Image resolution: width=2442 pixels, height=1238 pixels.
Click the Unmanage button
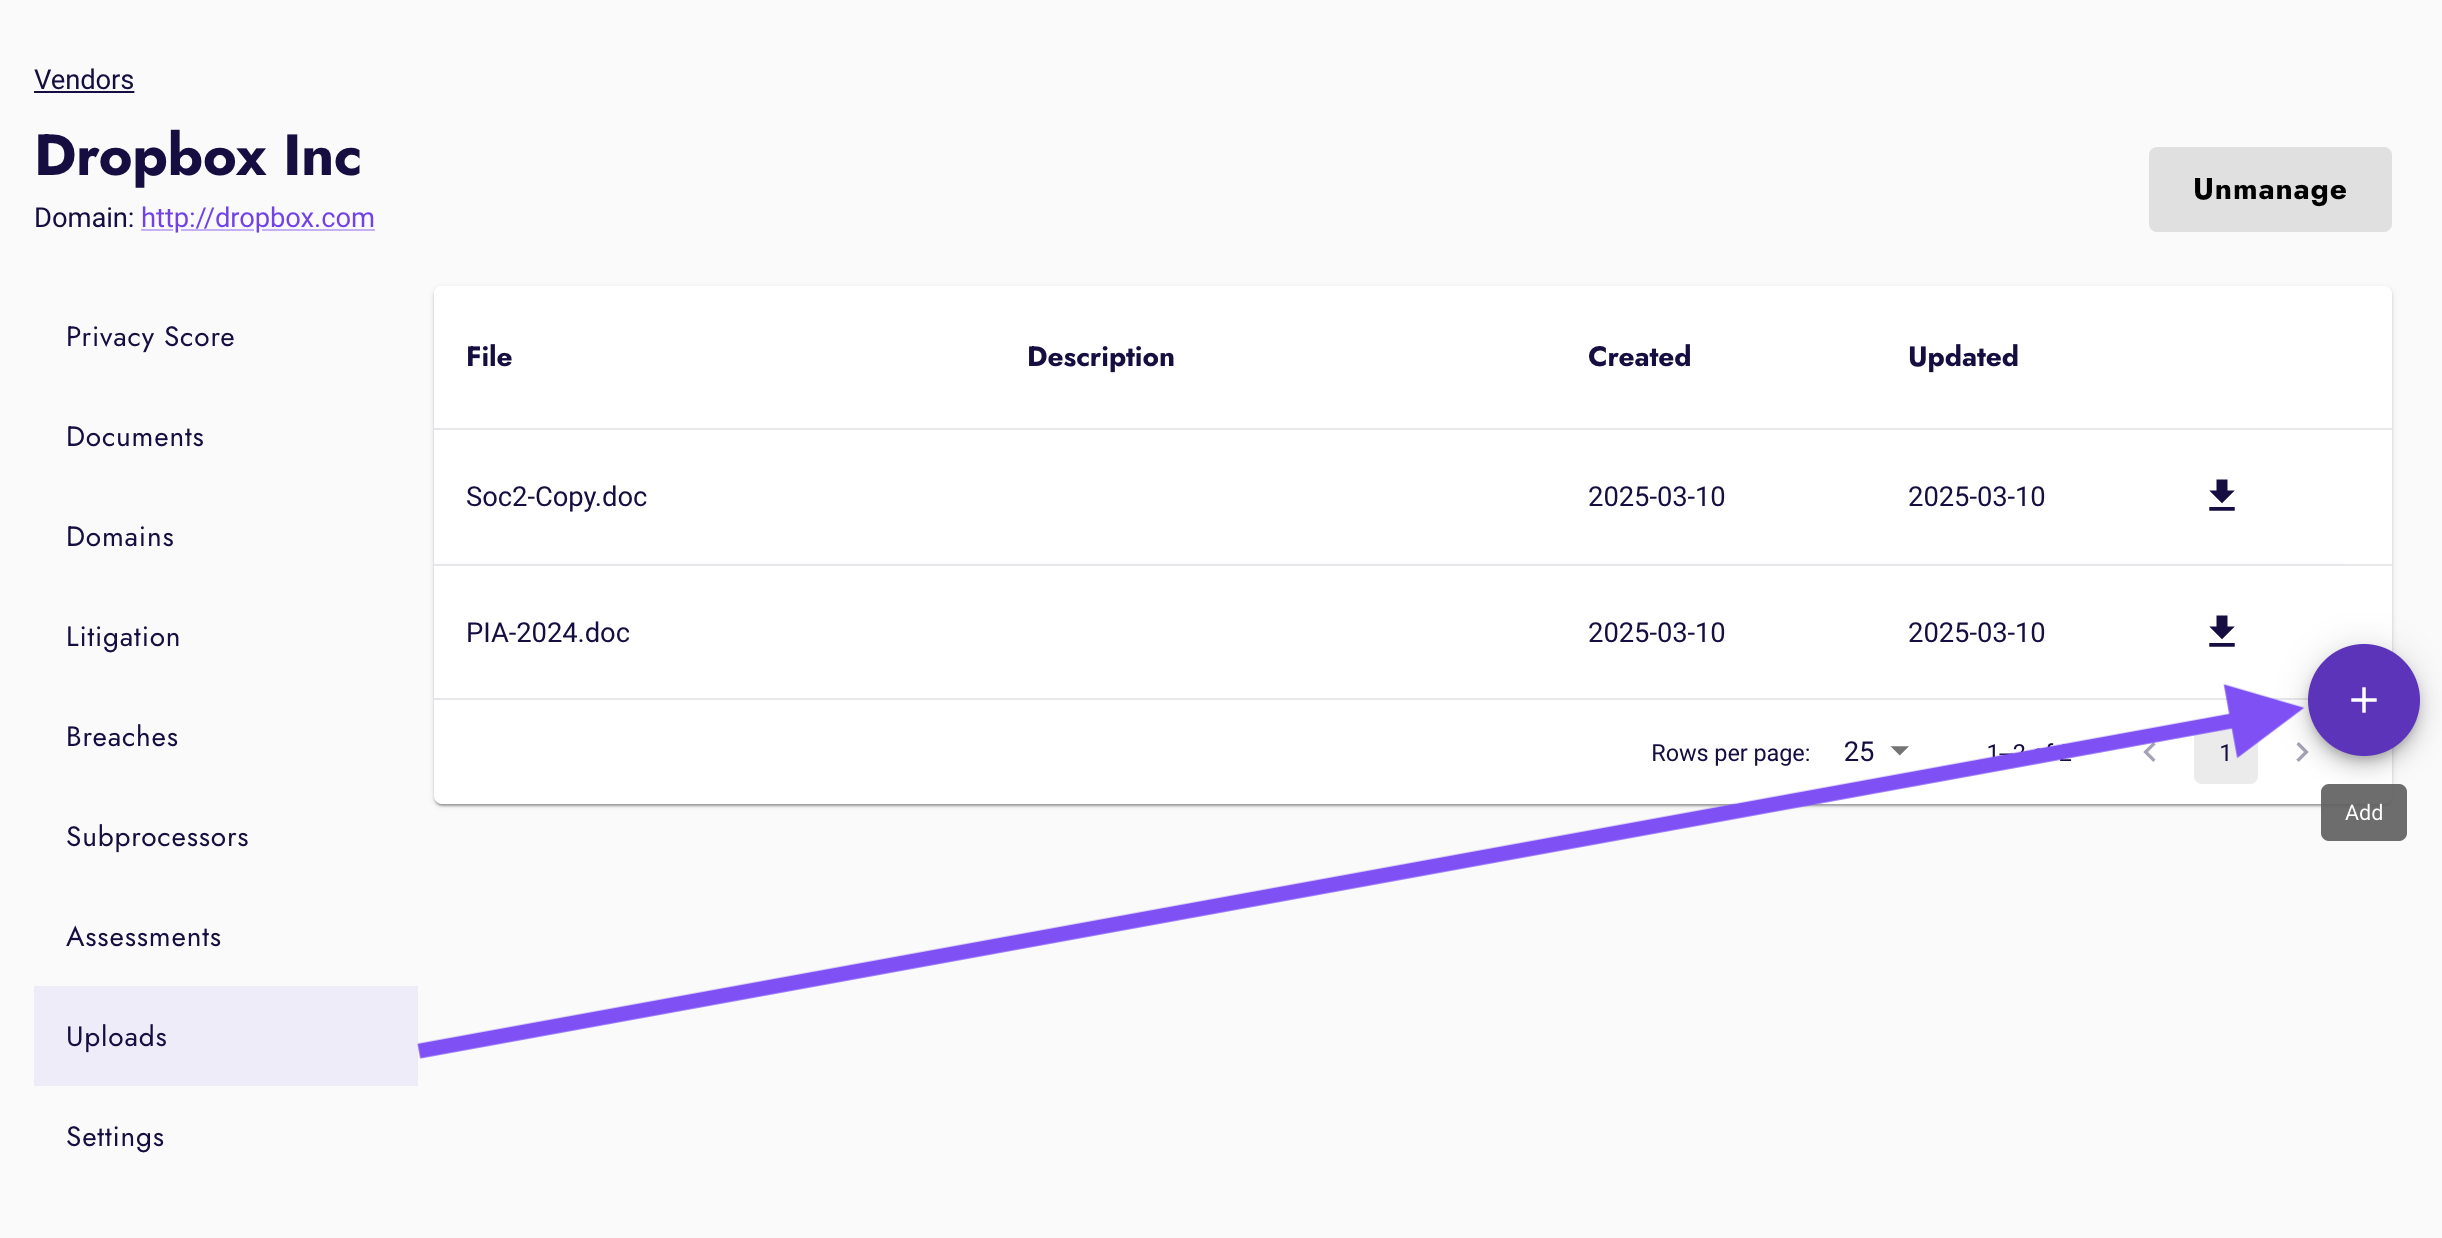click(2270, 190)
